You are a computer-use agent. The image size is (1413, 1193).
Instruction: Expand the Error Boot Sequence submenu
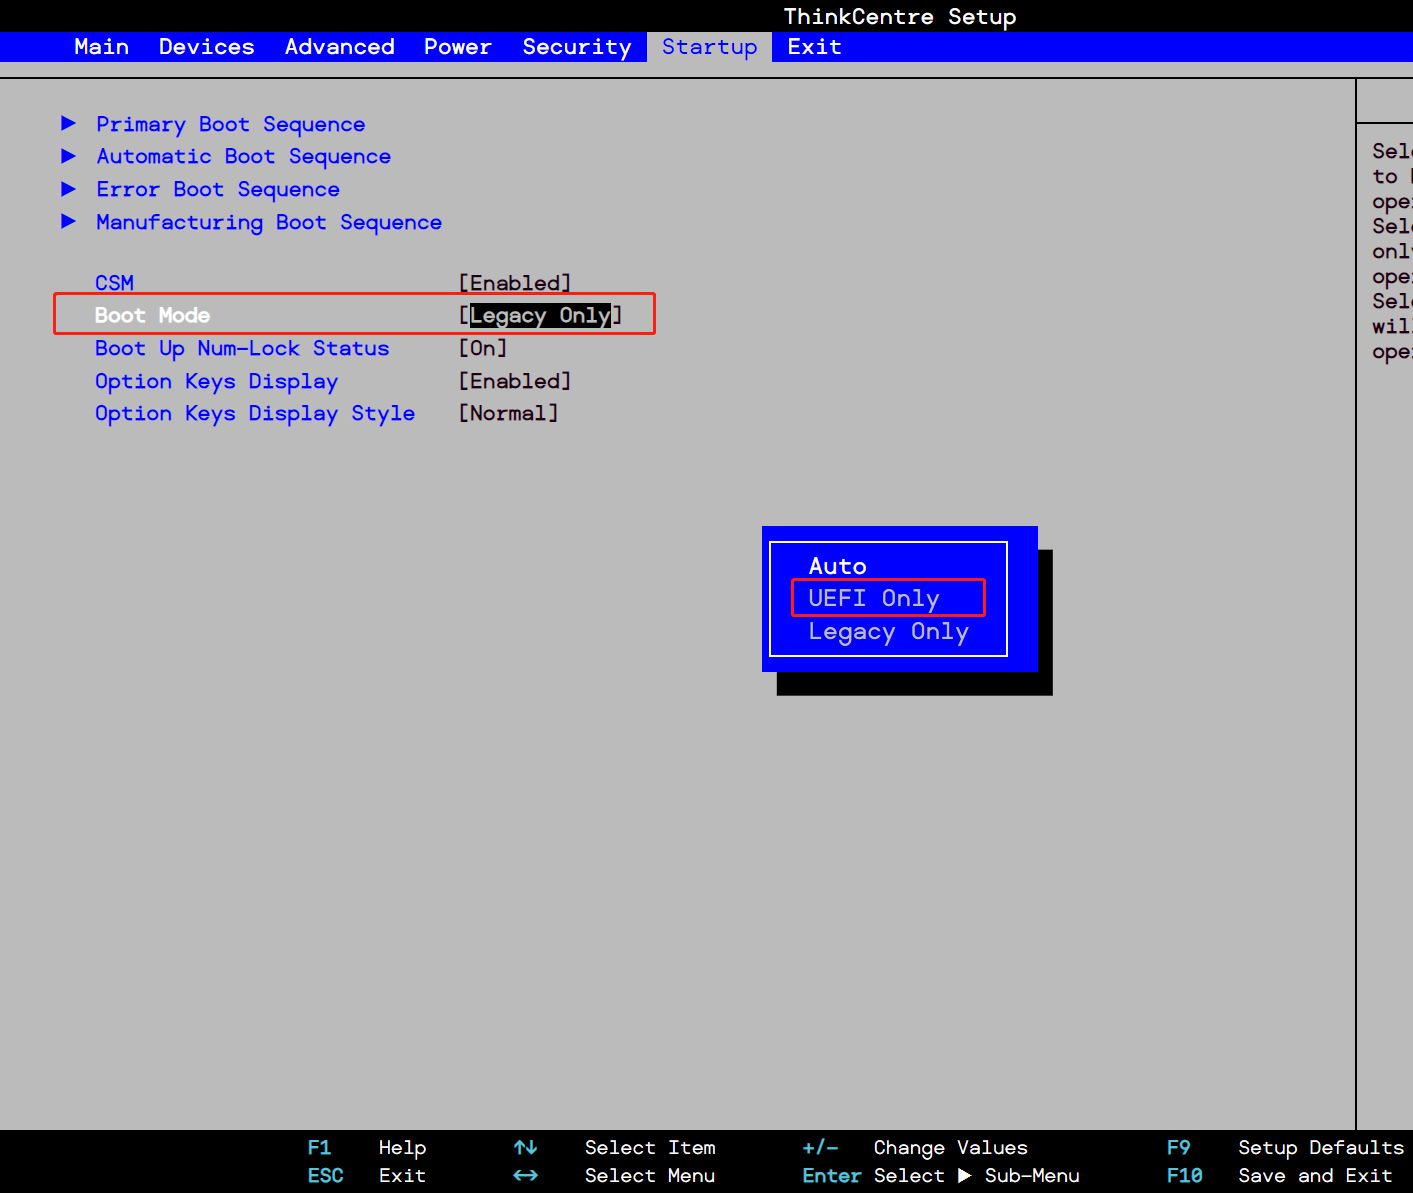click(x=217, y=189)
